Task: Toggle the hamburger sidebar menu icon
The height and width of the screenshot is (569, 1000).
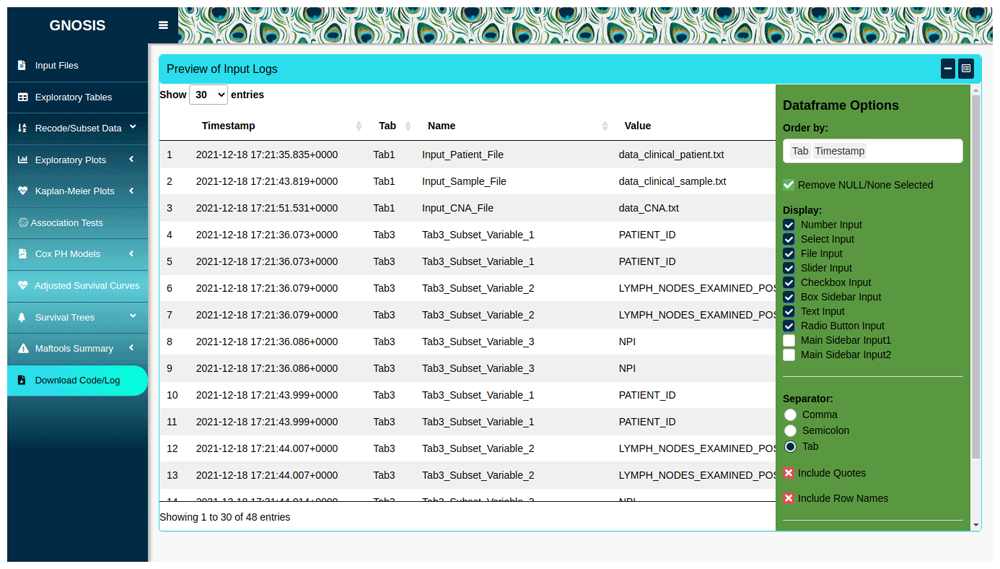Action: [x=163, y=25]
